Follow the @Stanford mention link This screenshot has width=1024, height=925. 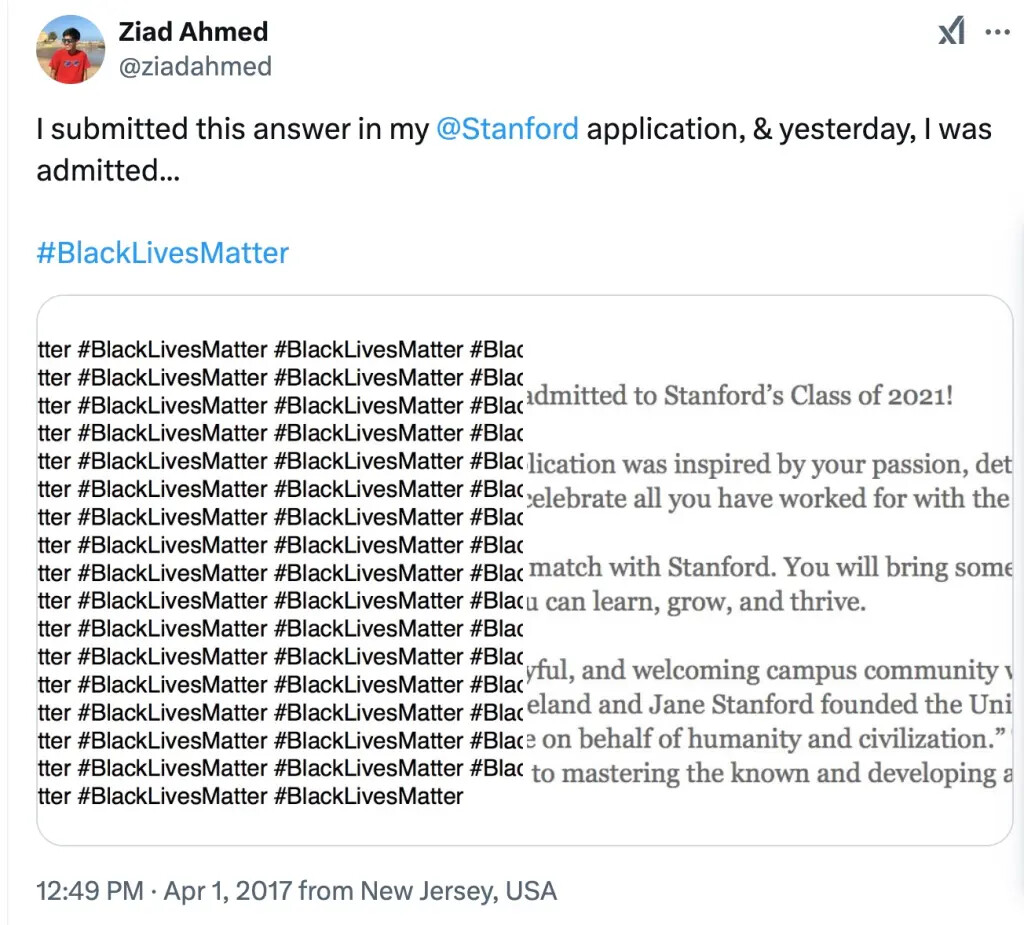pos(507,129)
